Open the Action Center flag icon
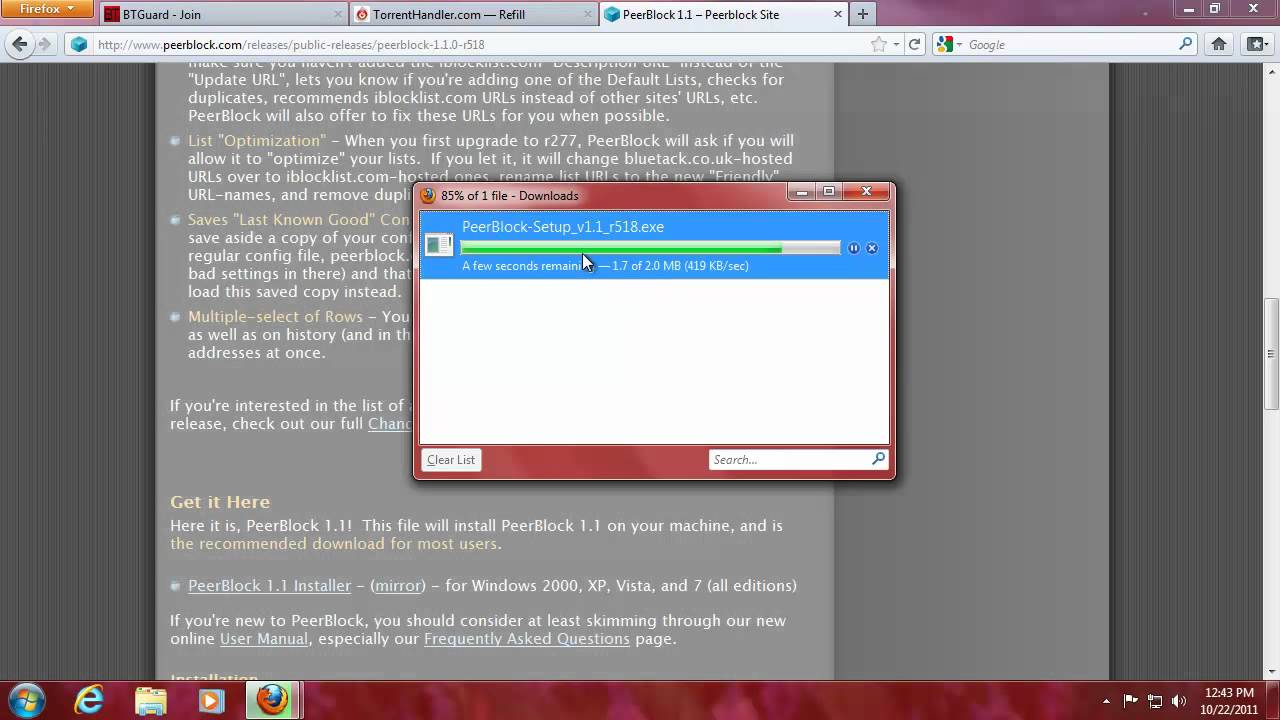1280x720 pixels. pos(1131,701)
